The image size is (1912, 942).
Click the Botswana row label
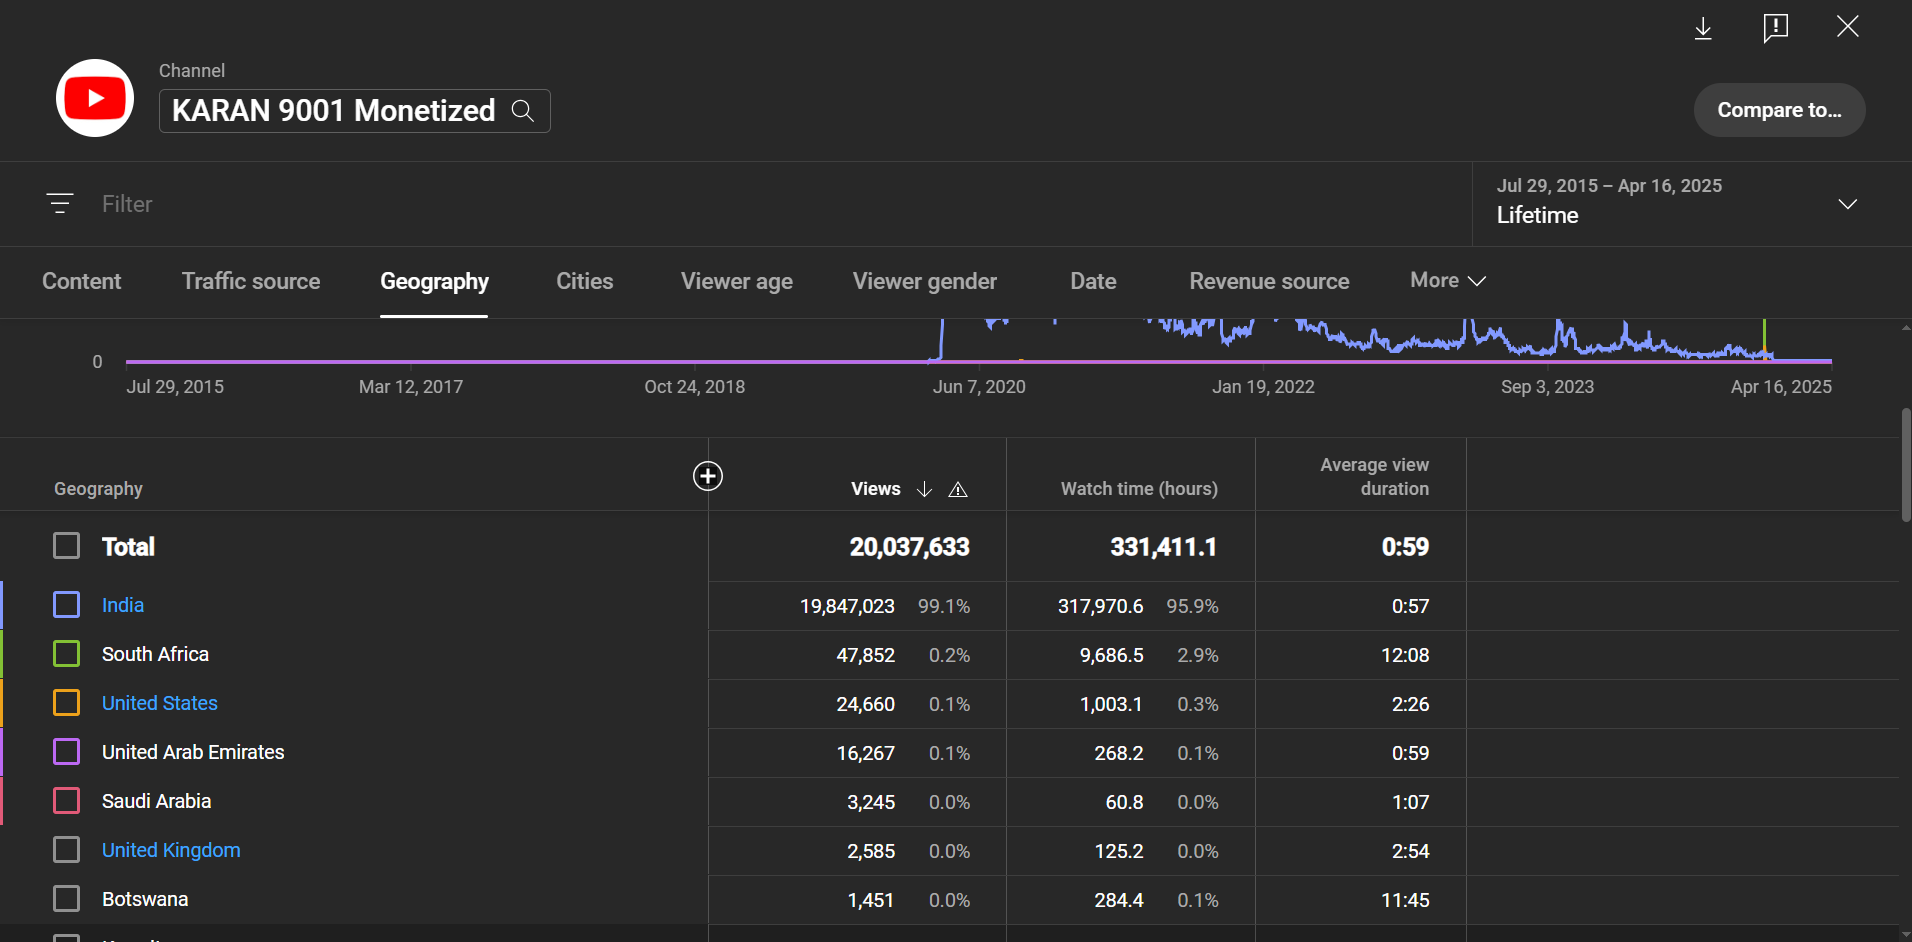[x=145, y=899]
